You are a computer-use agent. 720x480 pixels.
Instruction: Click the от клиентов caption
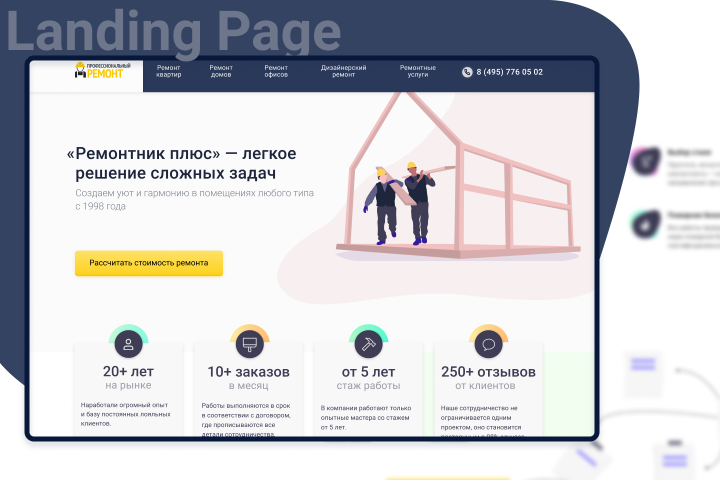tap(485, 386)
